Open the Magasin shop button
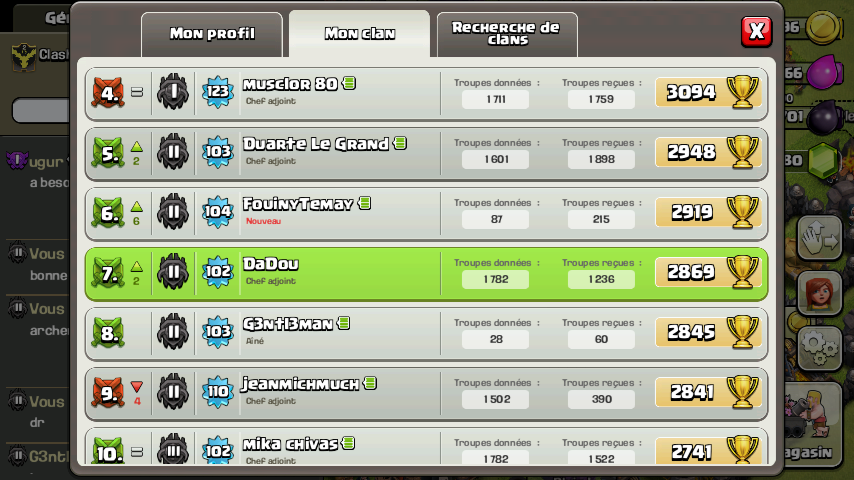 812,422
